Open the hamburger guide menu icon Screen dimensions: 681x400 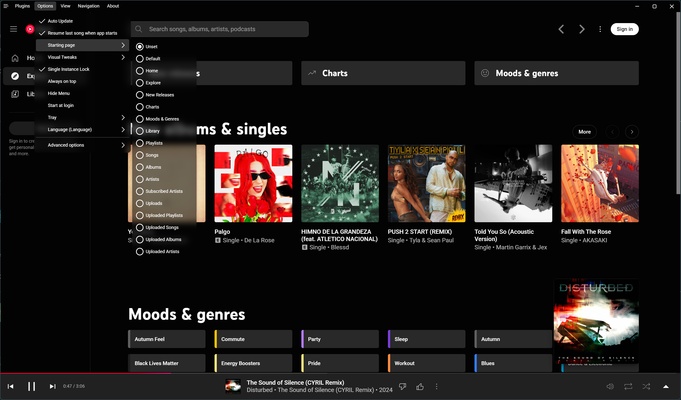(13, 29)
